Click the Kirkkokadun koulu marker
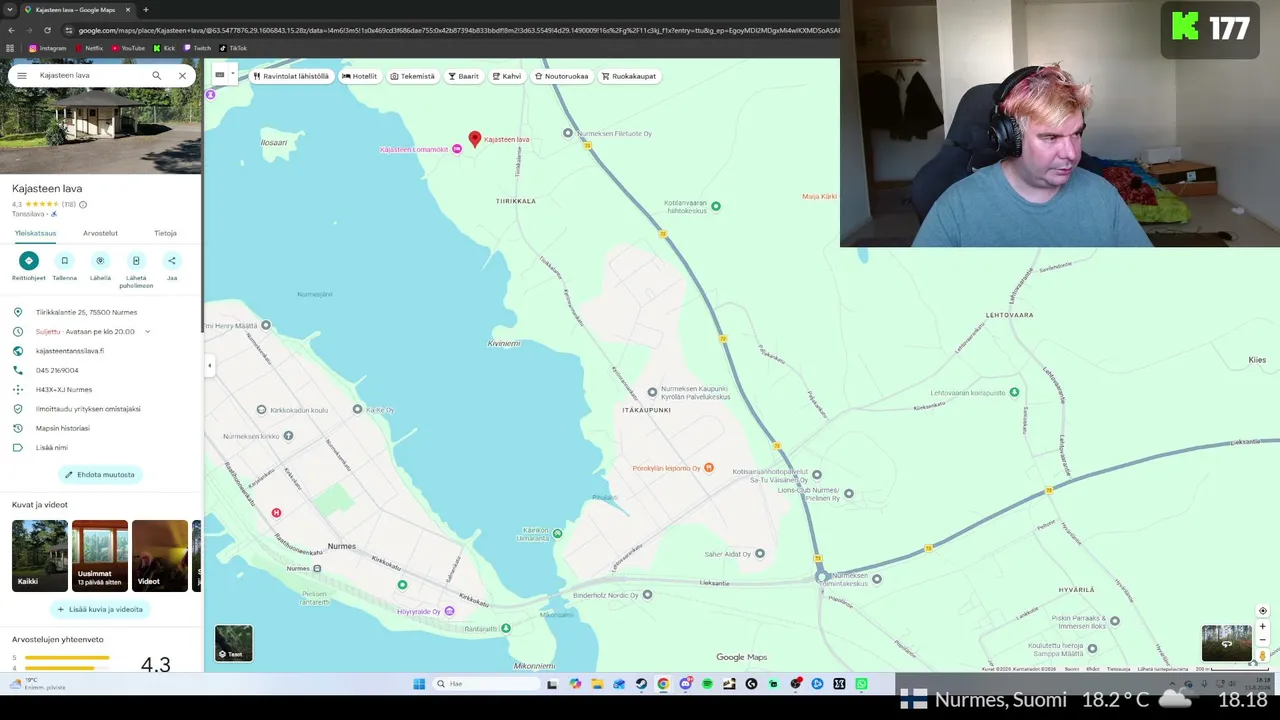Screen dimensions: 1280x720 click(x=262, y=410)
